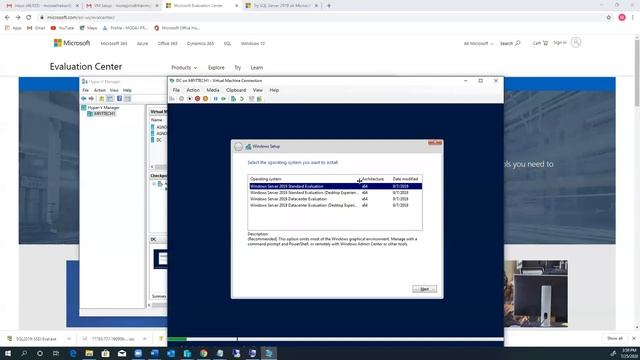Expand options for SQL2019-SSEI-Eval download
Screen dimensions: 640x360
point(69,339)
